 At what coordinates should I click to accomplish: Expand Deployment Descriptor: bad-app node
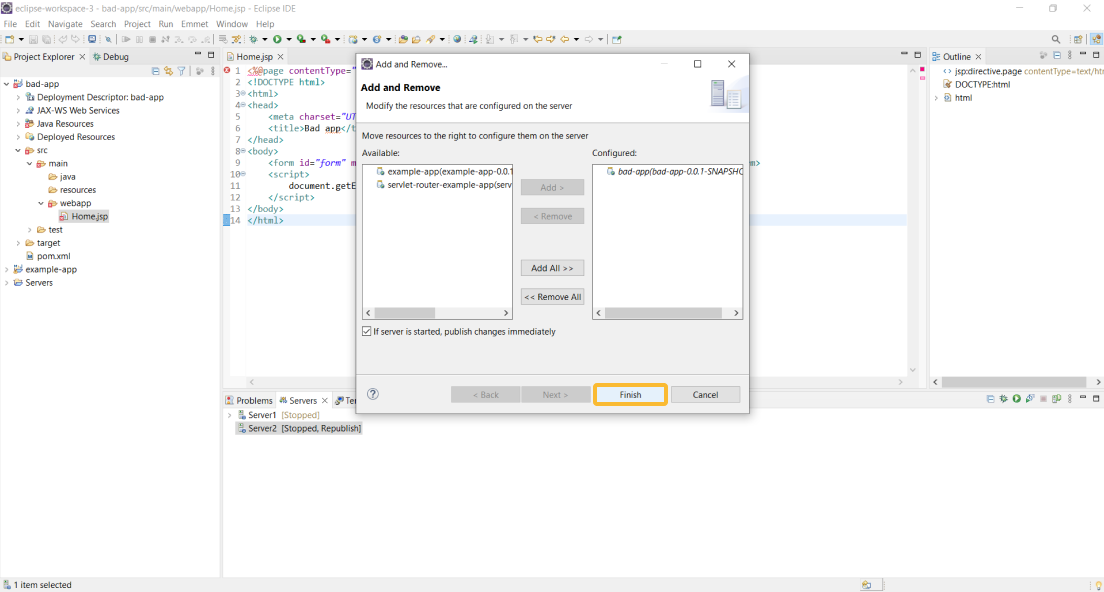(18, 97)
